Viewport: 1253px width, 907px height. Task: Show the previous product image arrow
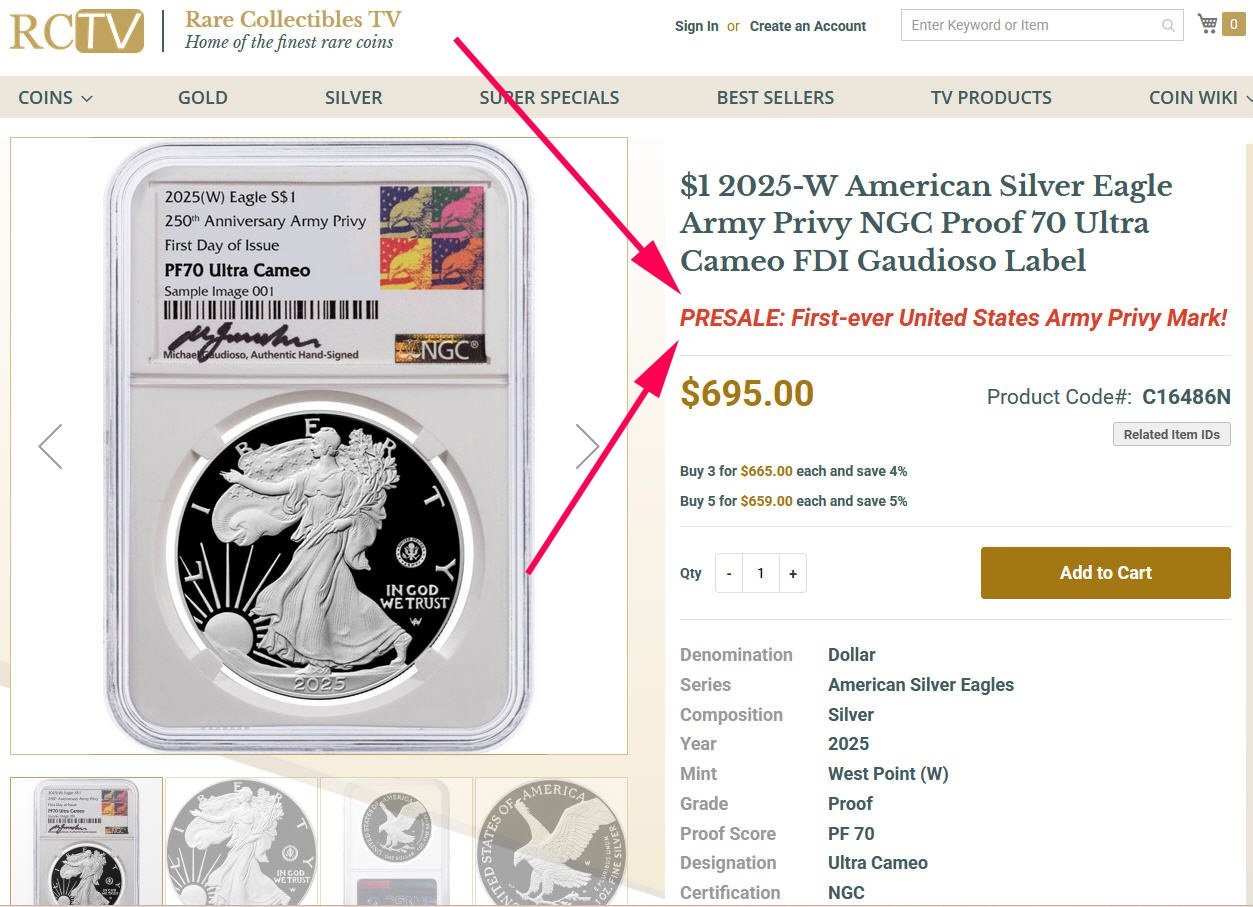50,446
